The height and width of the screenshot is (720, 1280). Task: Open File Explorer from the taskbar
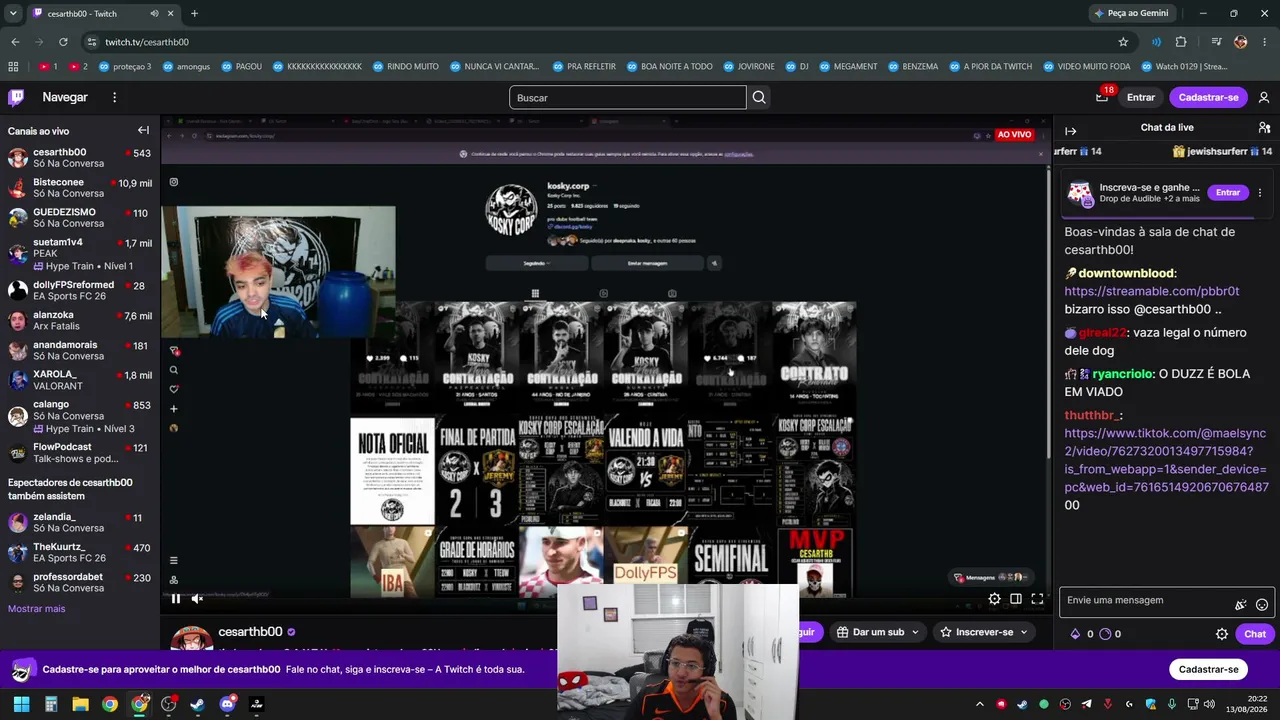(x=80, y=704)
